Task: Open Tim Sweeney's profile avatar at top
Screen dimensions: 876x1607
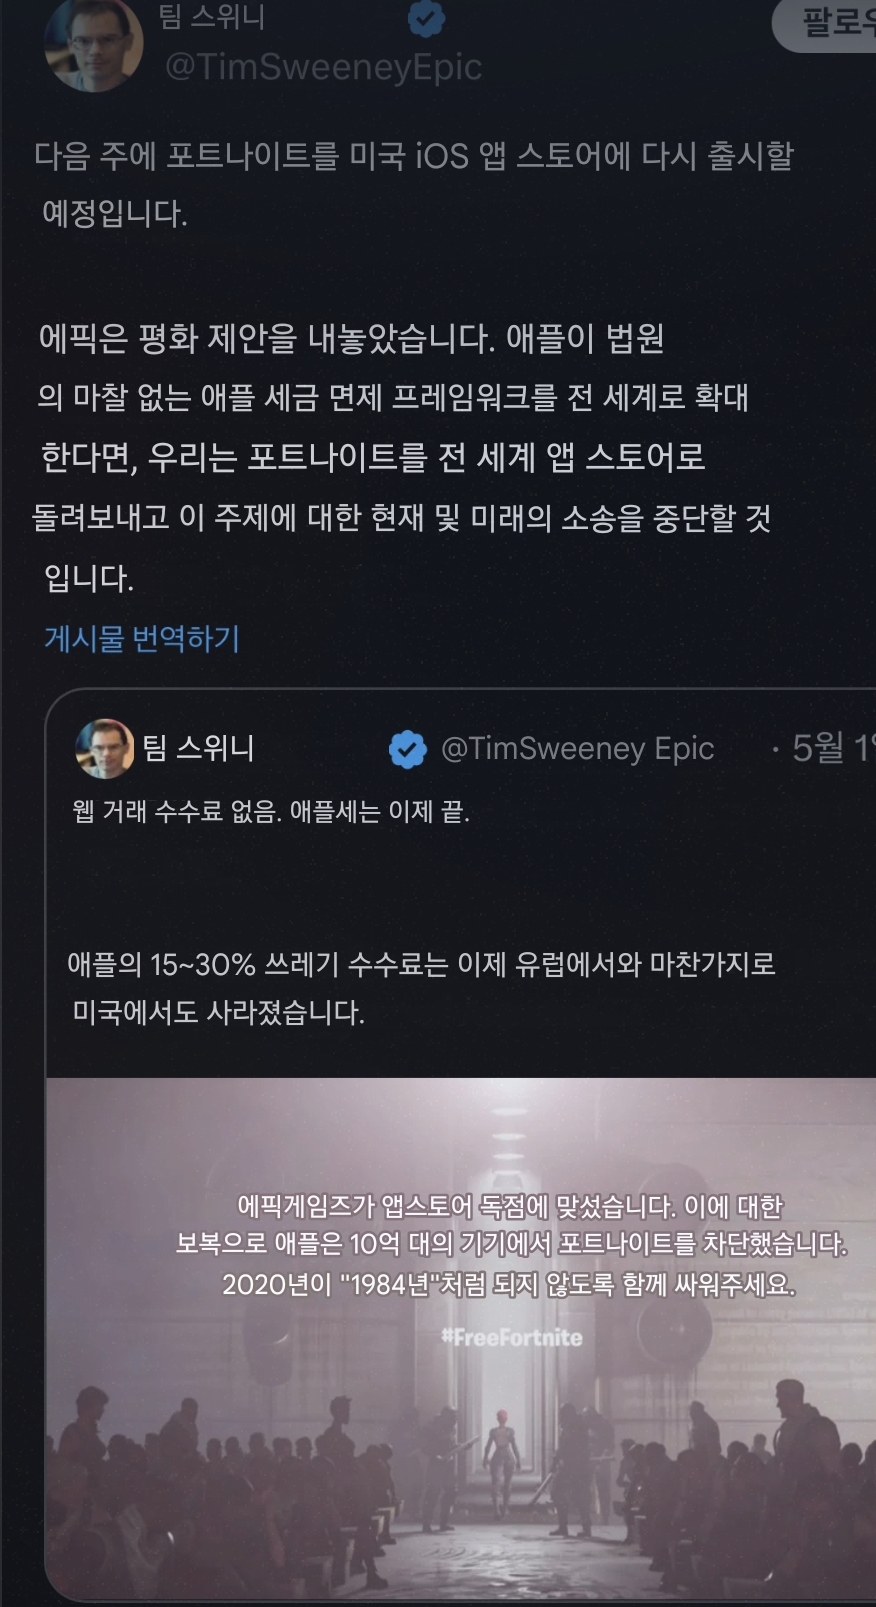Action: click(94, 42)
